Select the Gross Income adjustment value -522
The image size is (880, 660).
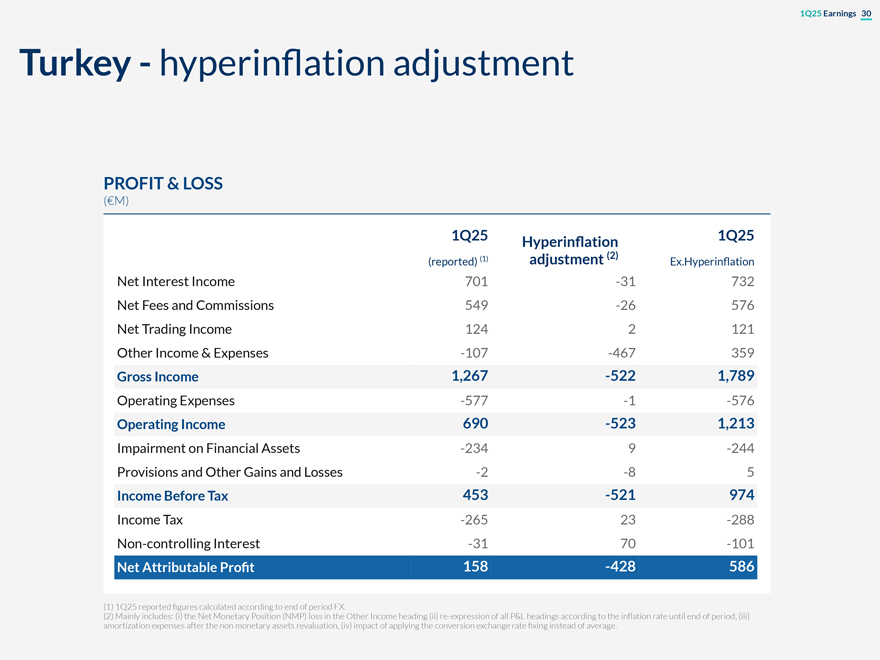620,375
